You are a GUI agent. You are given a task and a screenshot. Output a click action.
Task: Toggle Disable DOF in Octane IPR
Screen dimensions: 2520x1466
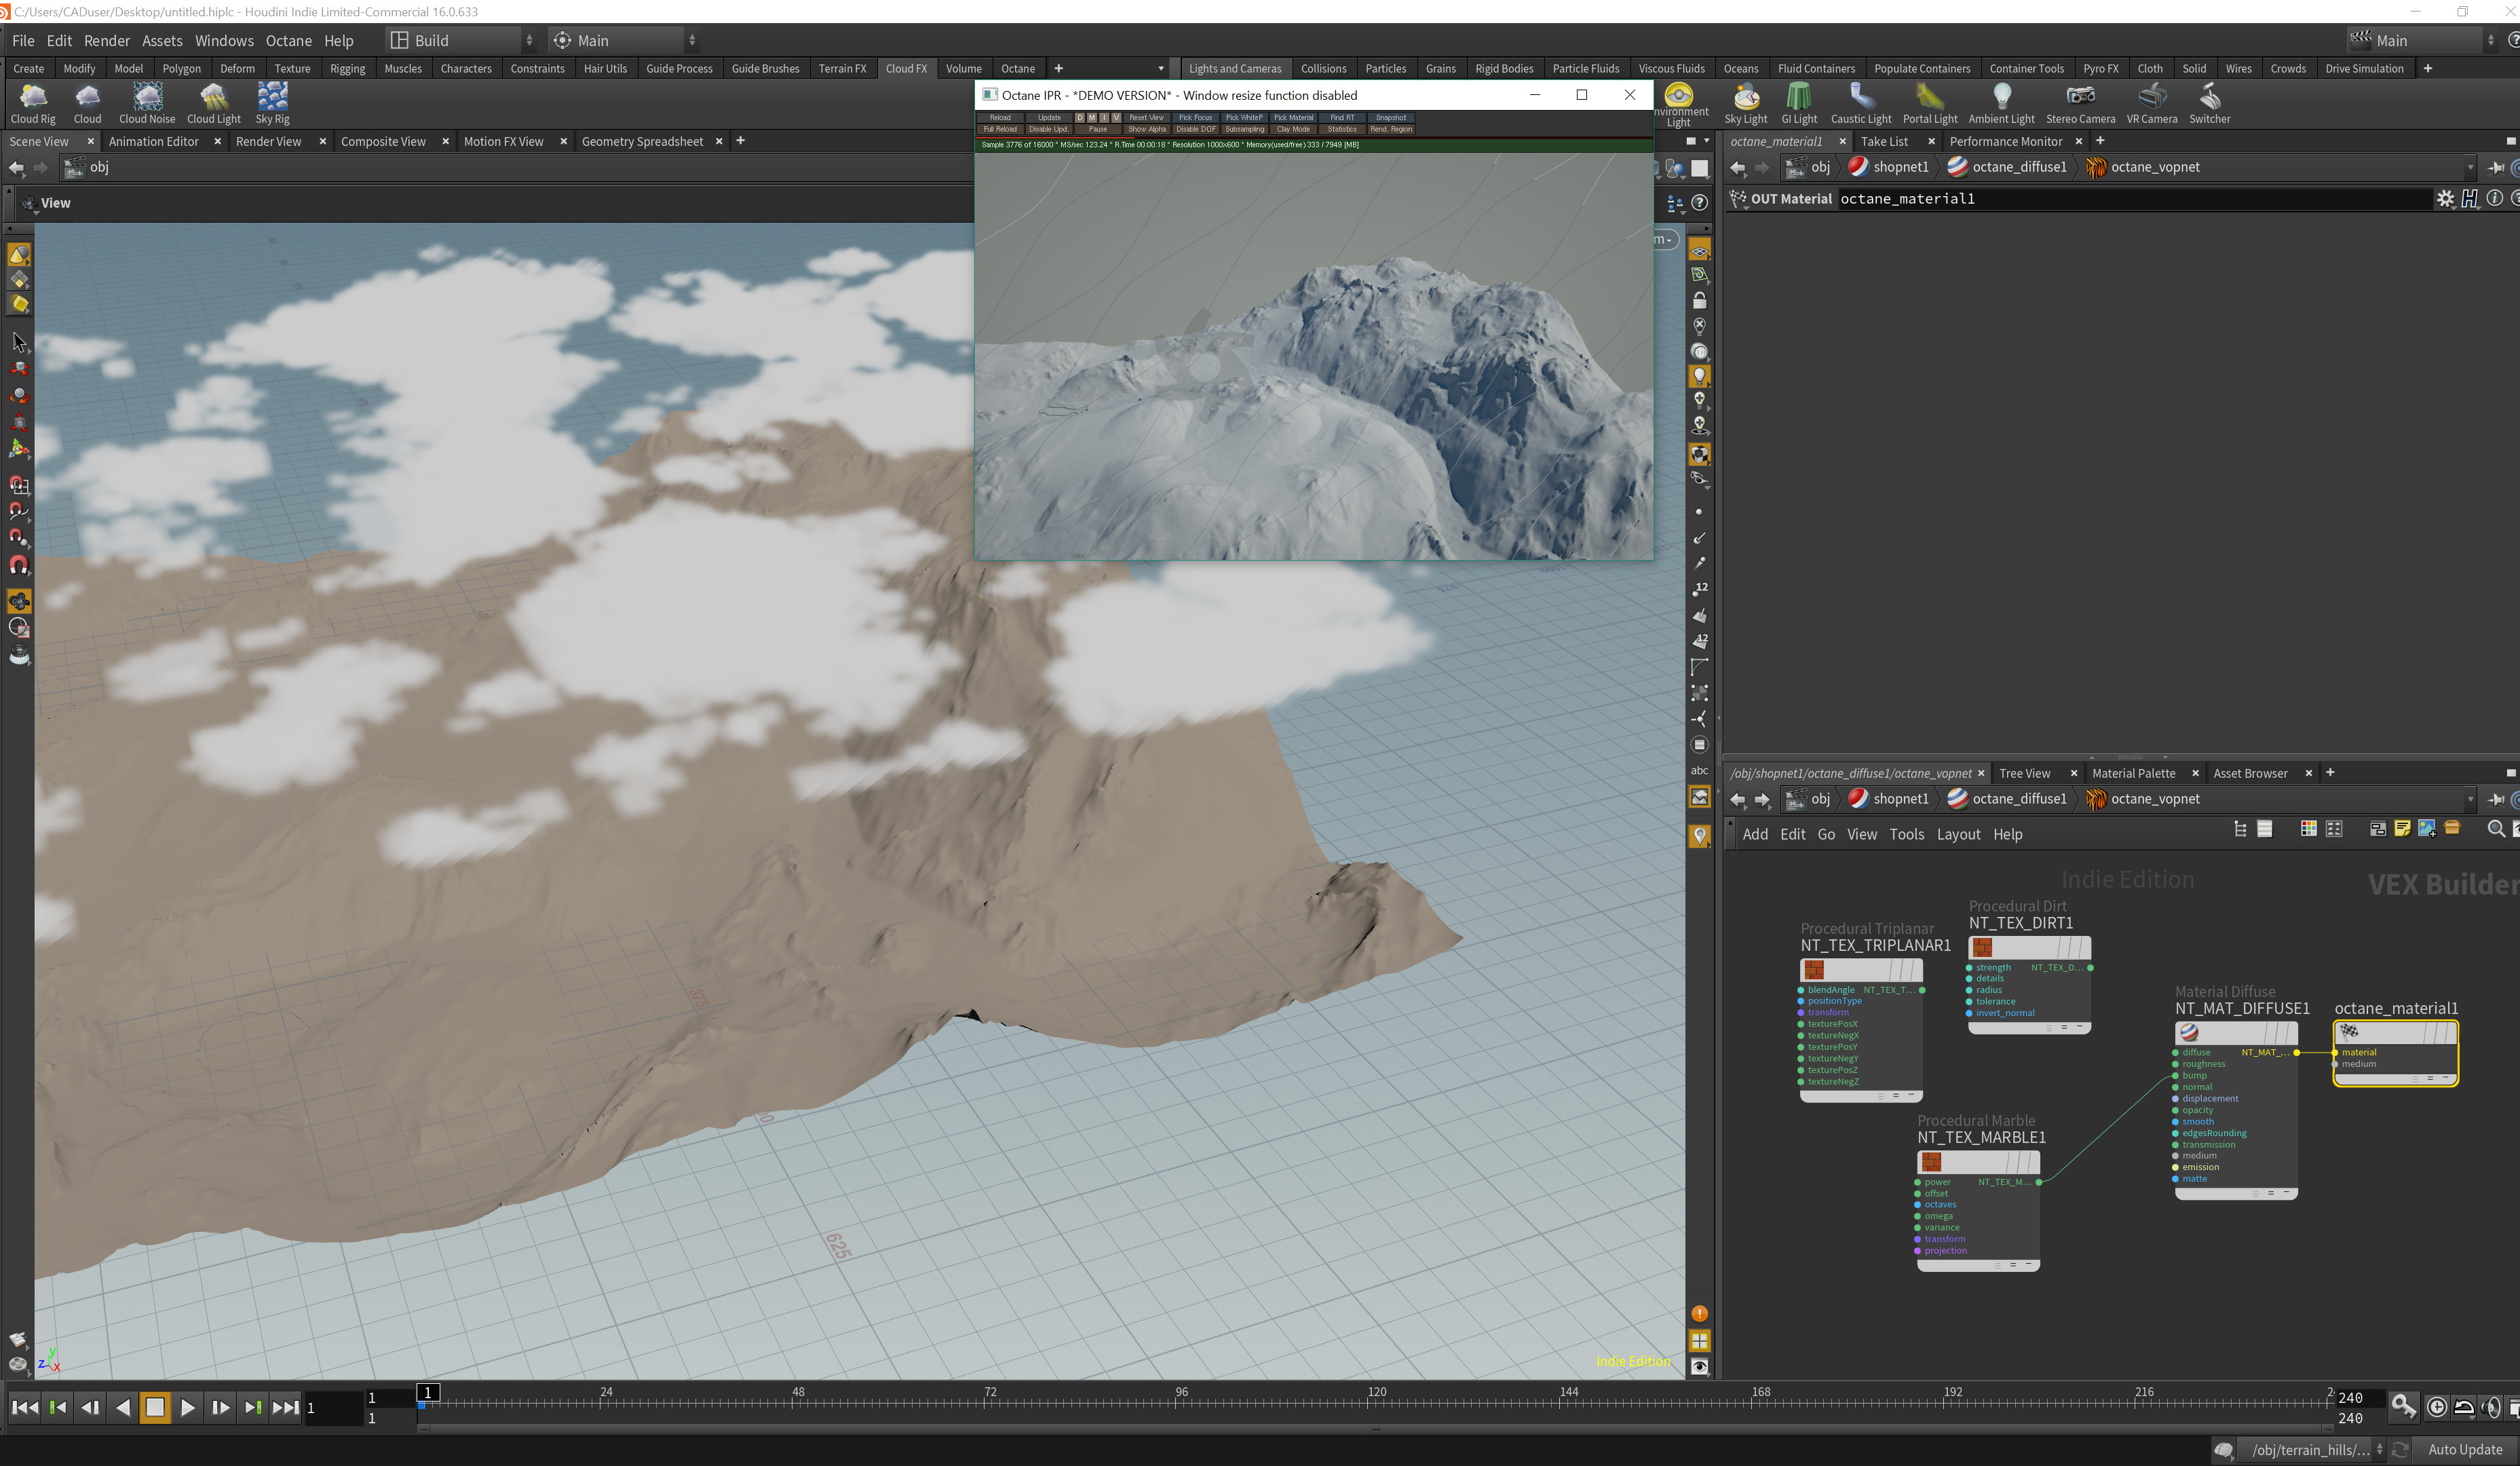point(1195,129)
